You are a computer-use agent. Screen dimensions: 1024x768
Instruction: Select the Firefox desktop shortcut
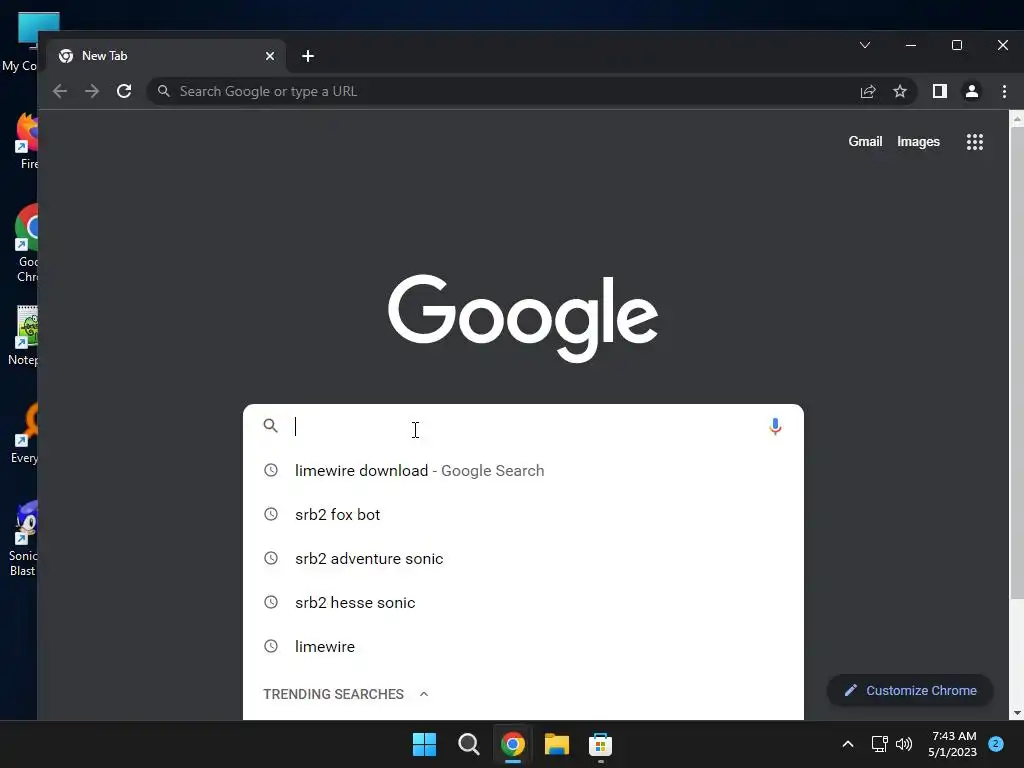[x=27, y=142]
